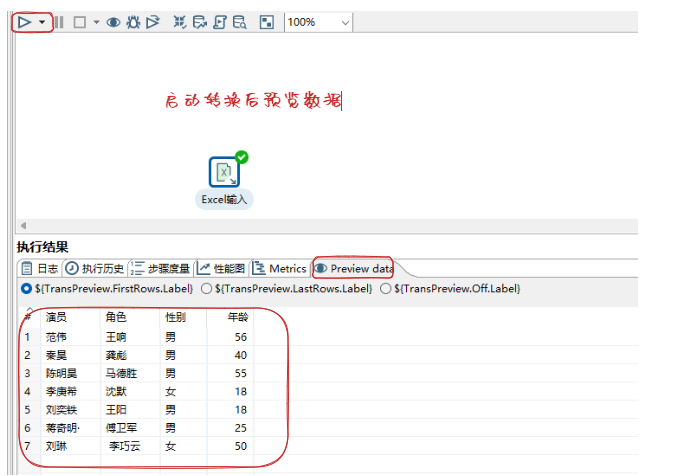Switch to the 性能图 tab

click(221, 268)
